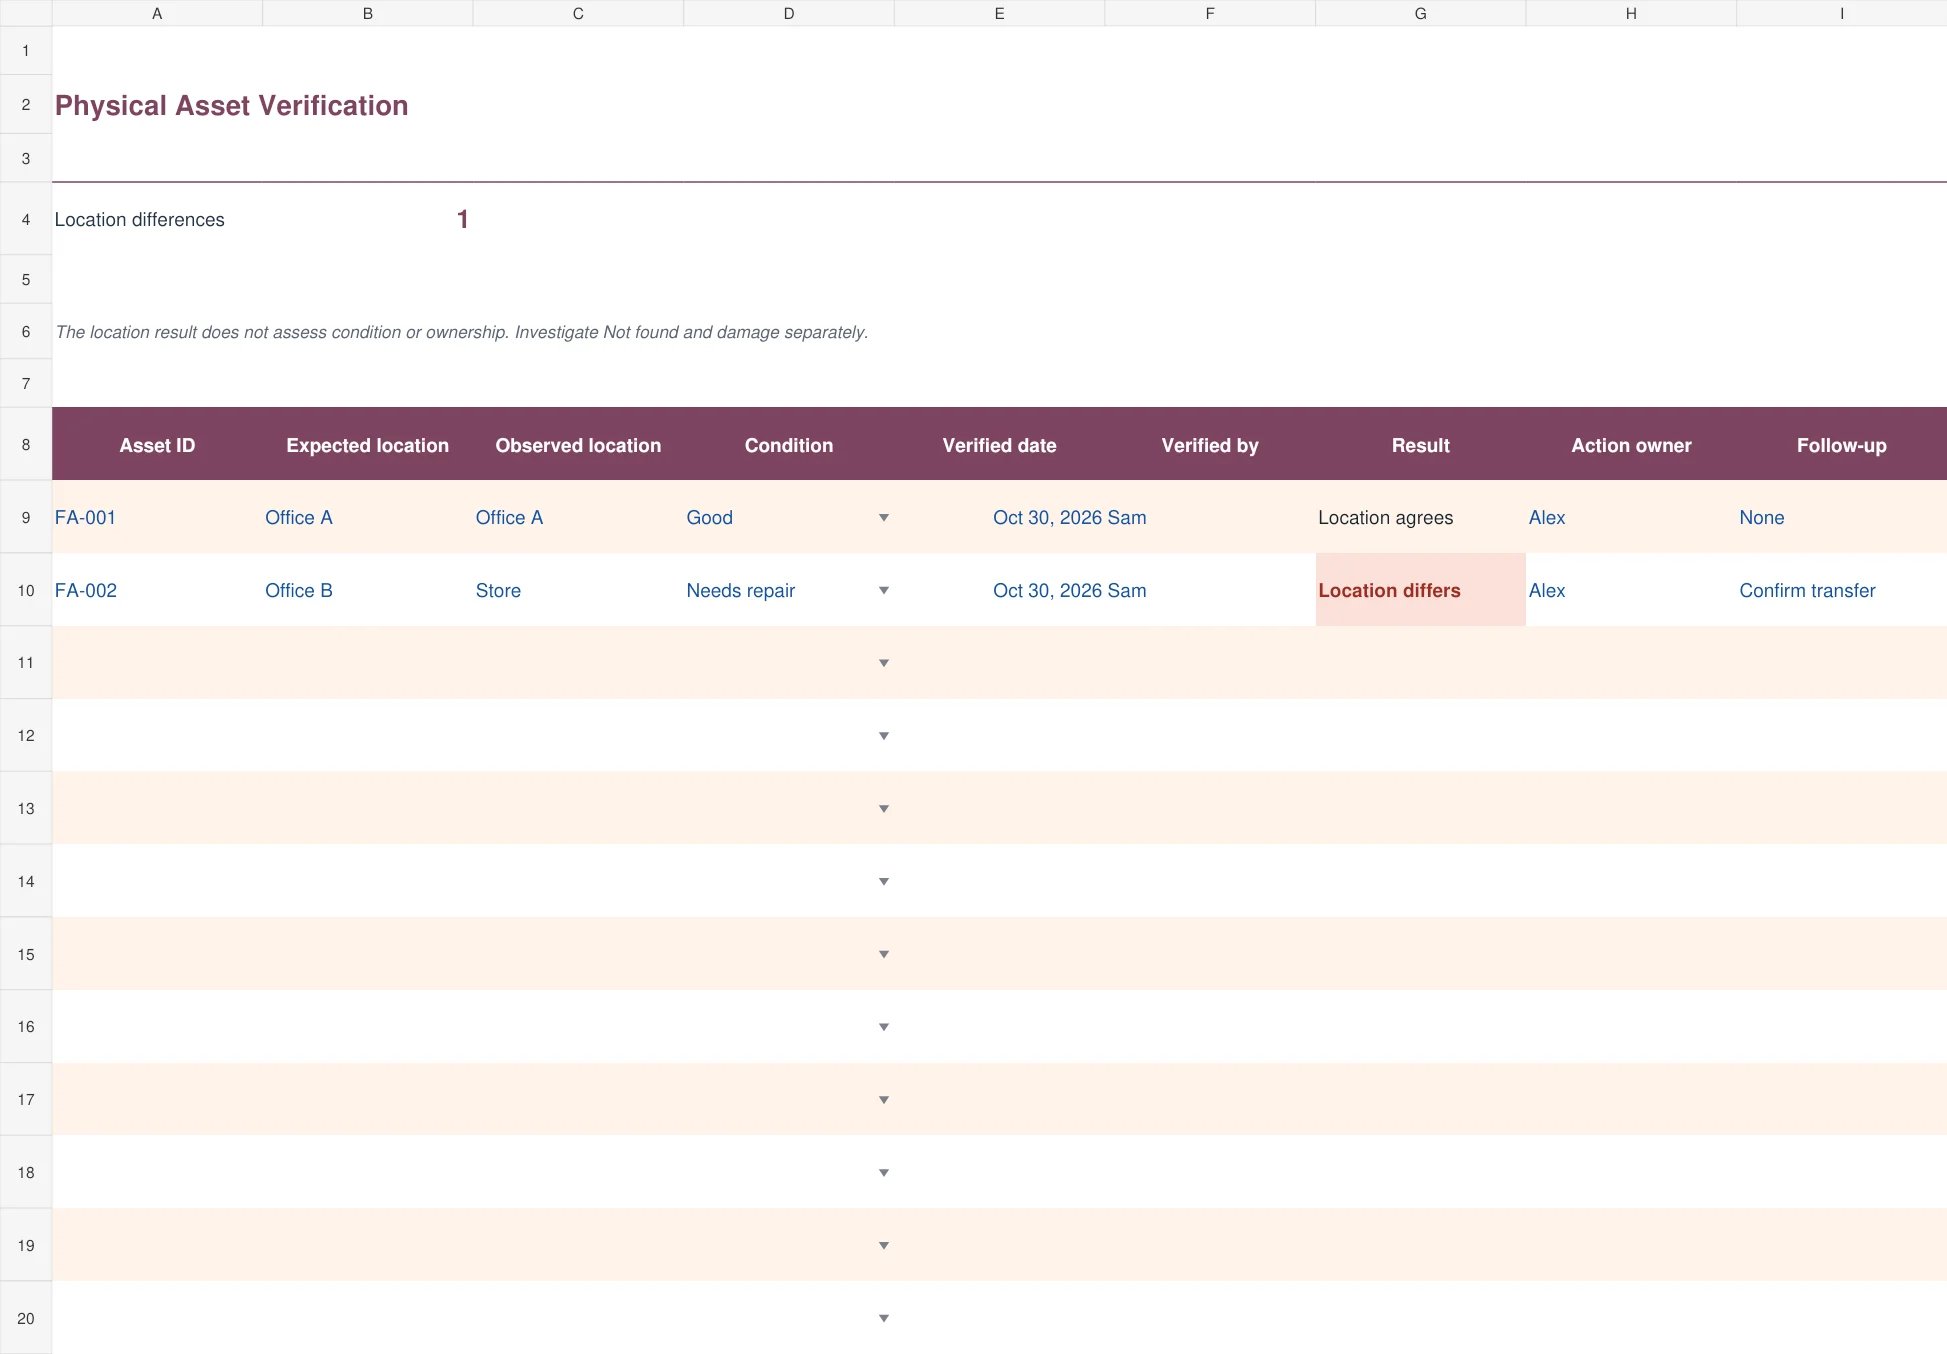1947x1354 pixels.
Task: Click the Action owner column header
Action: coord(1631,445)
